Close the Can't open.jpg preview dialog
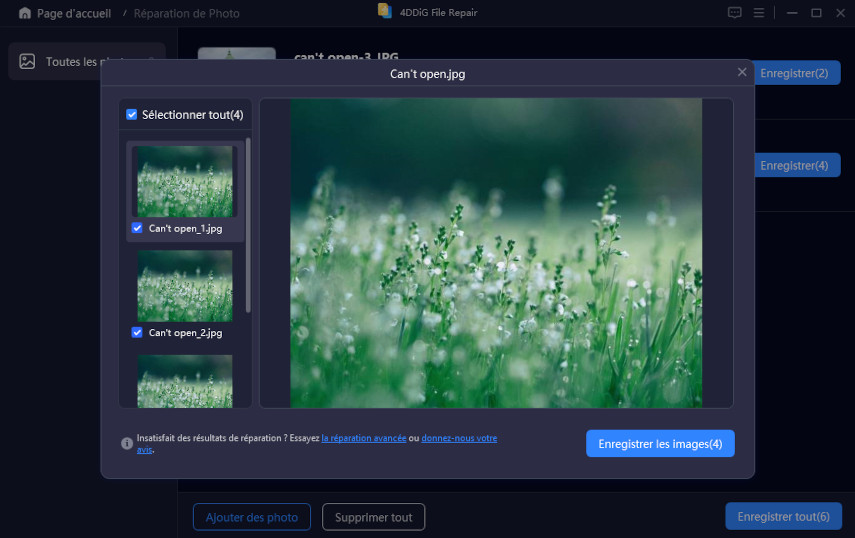This screenshot has width=855, height=538. point(742,72)
